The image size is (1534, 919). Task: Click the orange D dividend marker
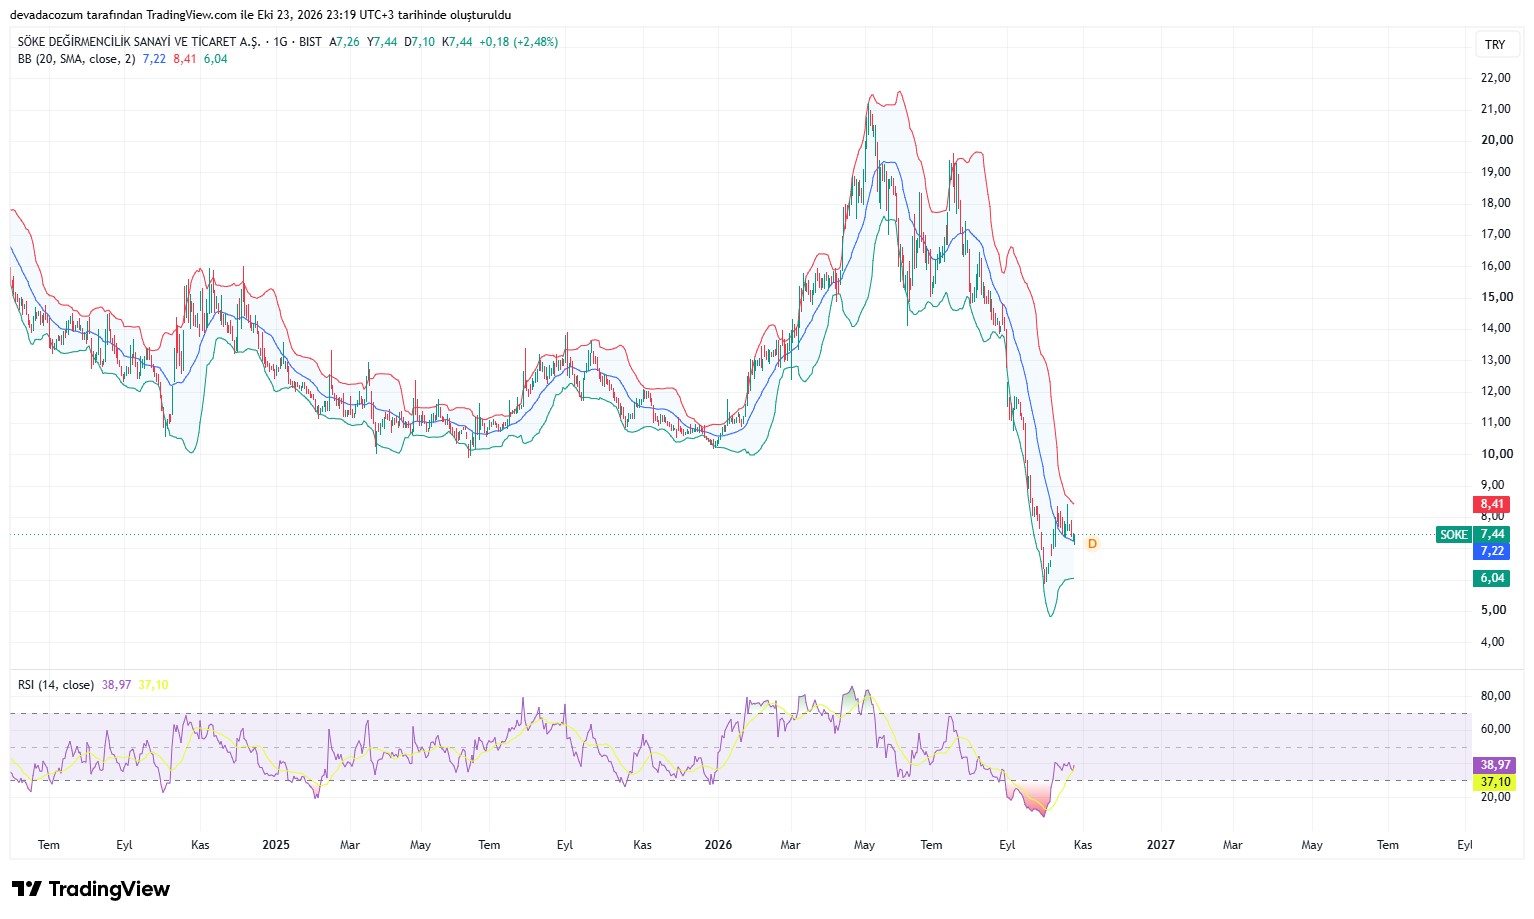(1092, 544)
